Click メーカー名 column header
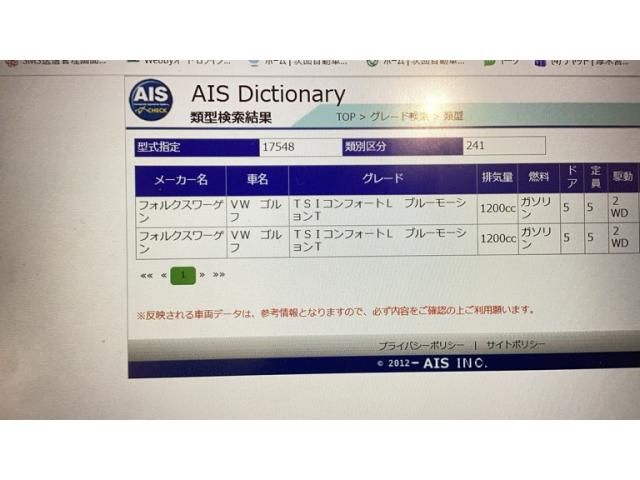The image size is (640, 480). (x=181, y=180)
